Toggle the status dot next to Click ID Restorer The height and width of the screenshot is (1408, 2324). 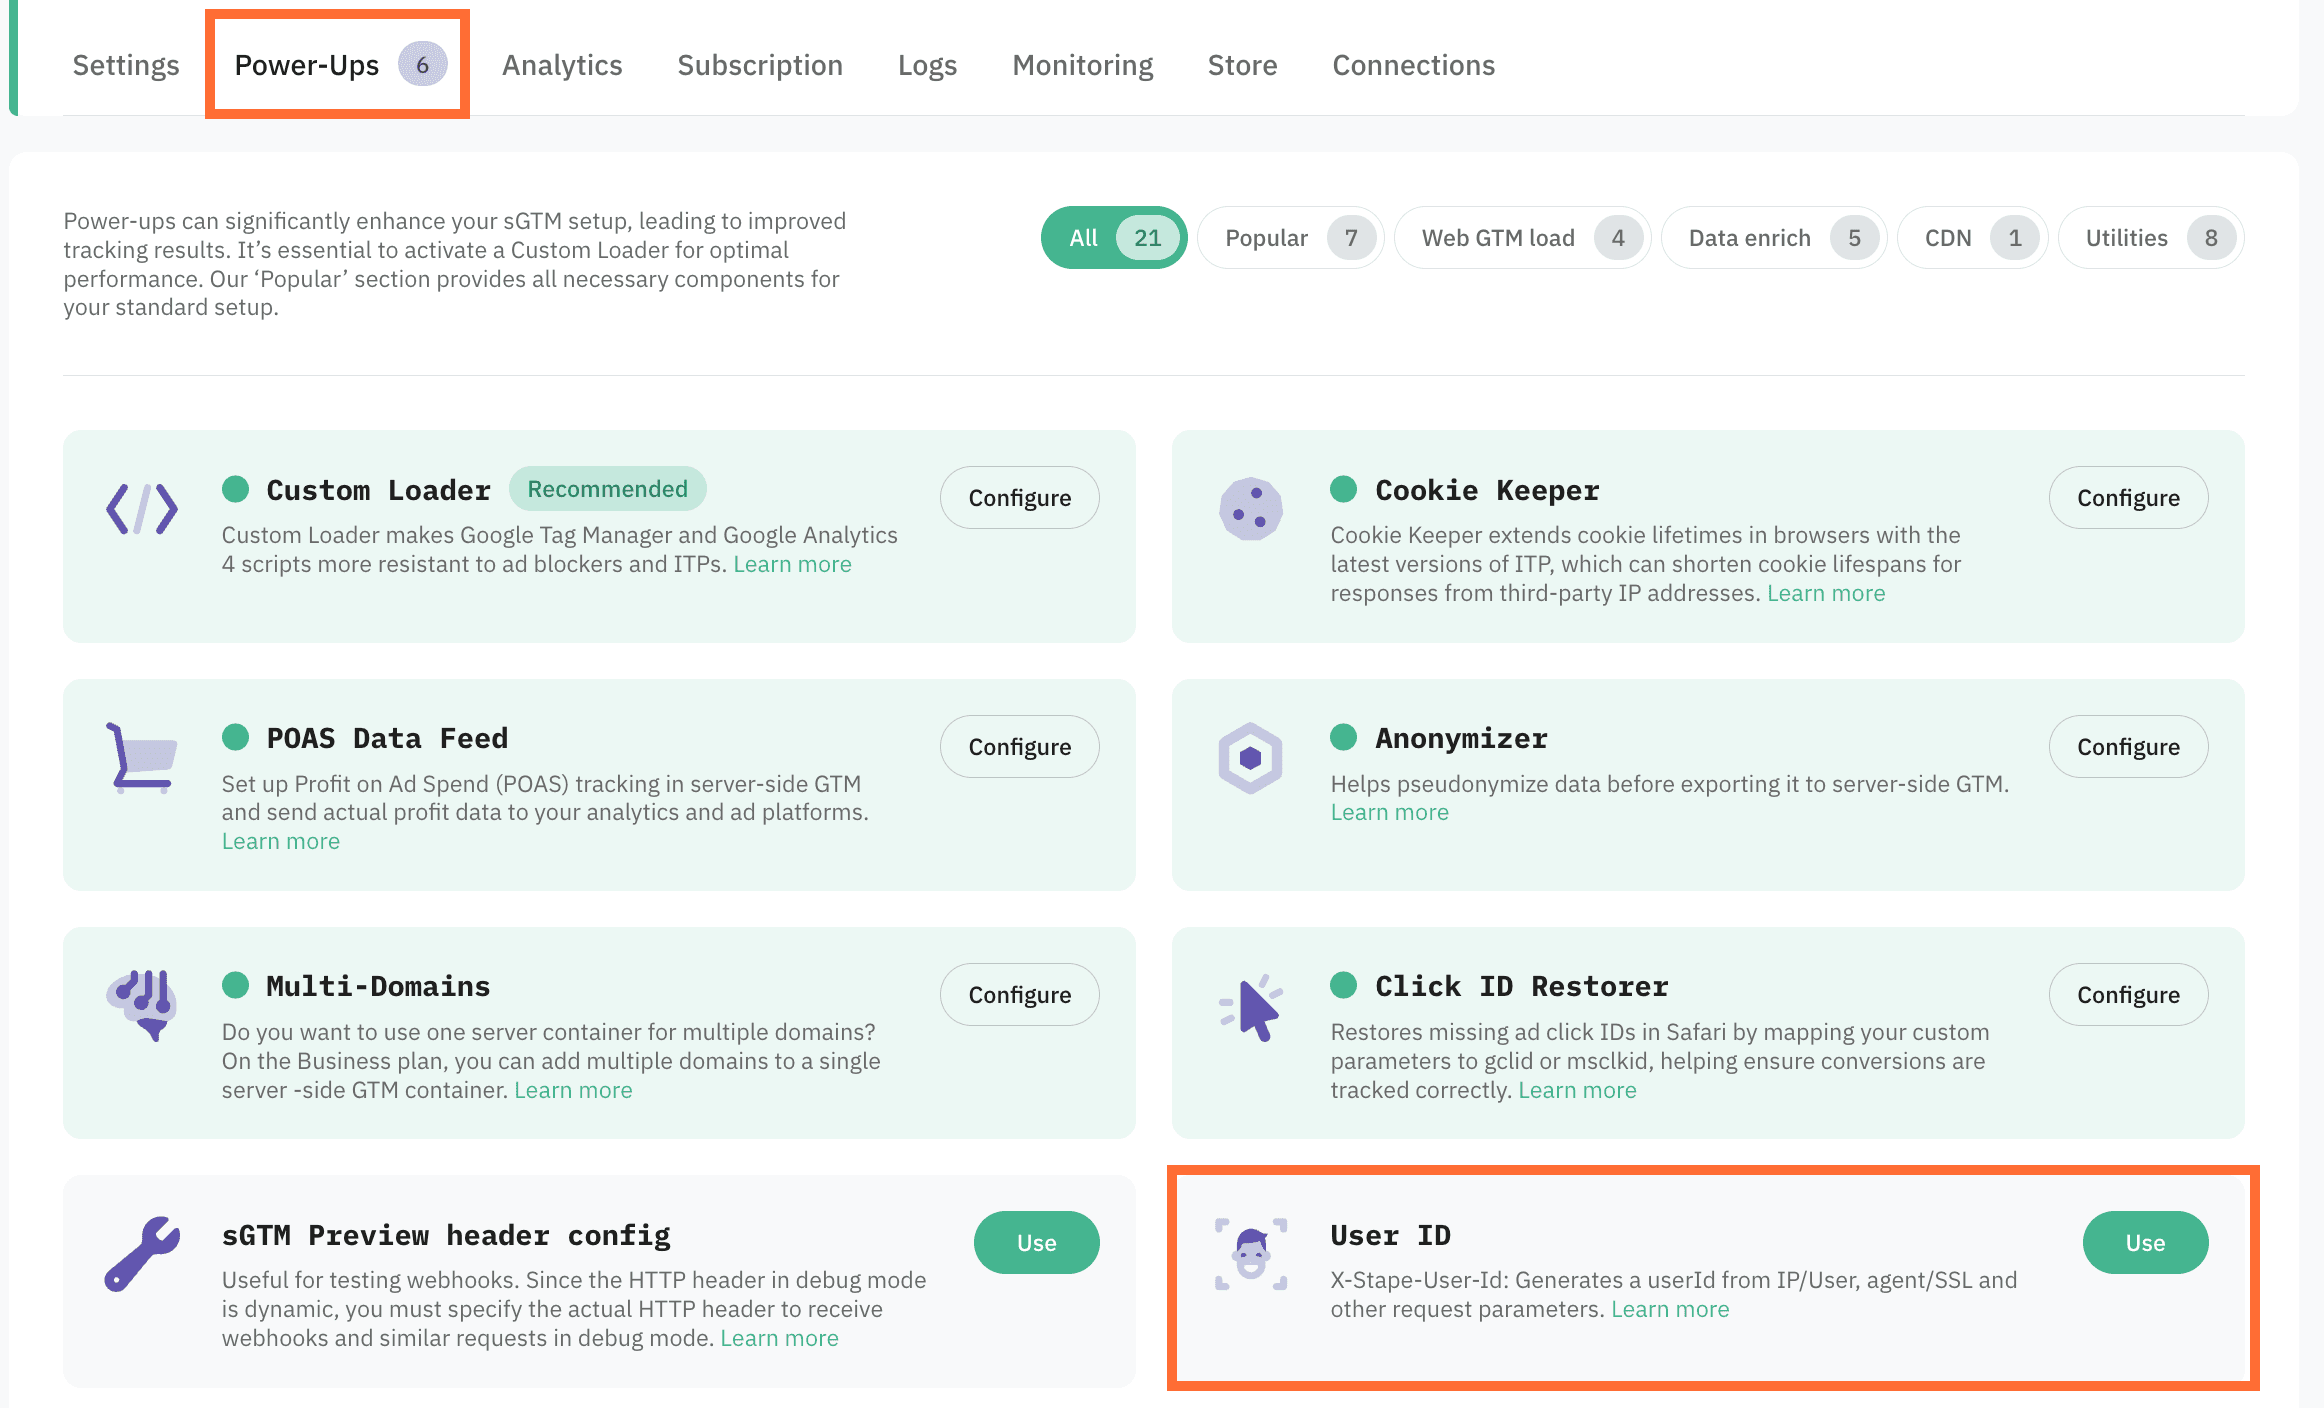1345,985
